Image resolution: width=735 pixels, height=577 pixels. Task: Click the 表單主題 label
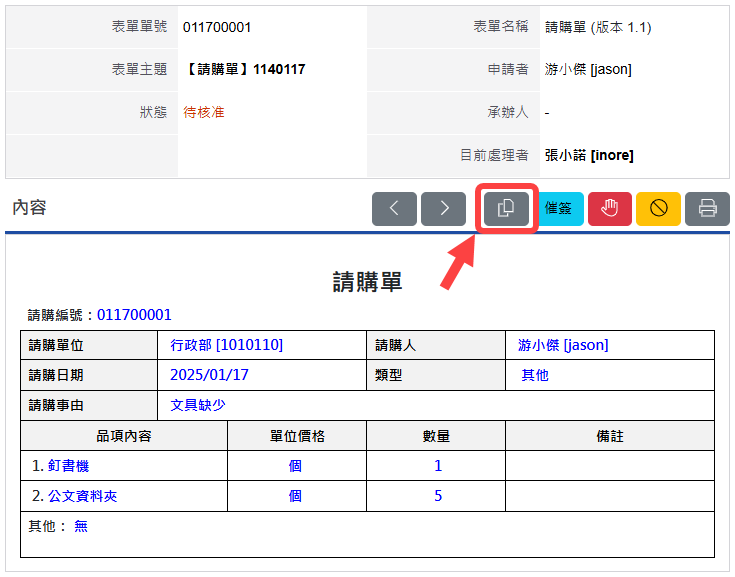click(139, 69)
